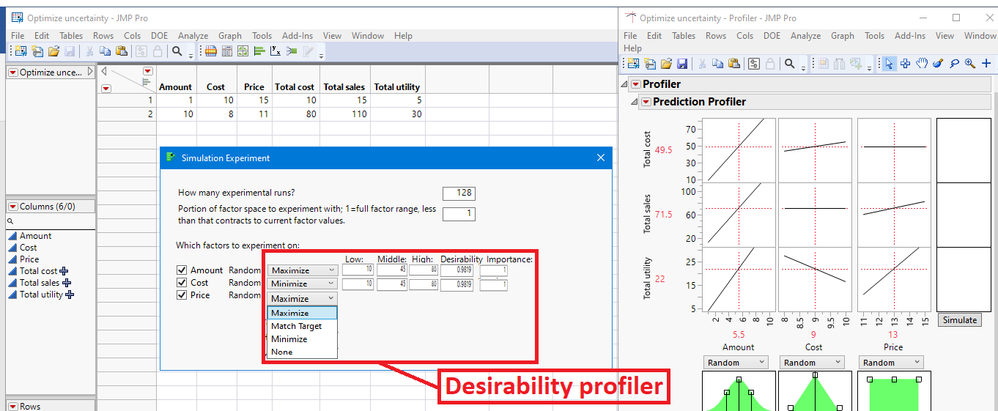Click the Copy icon in data table toolbar
Viewport: 998px width, 411px height.
tap(105, 52)
